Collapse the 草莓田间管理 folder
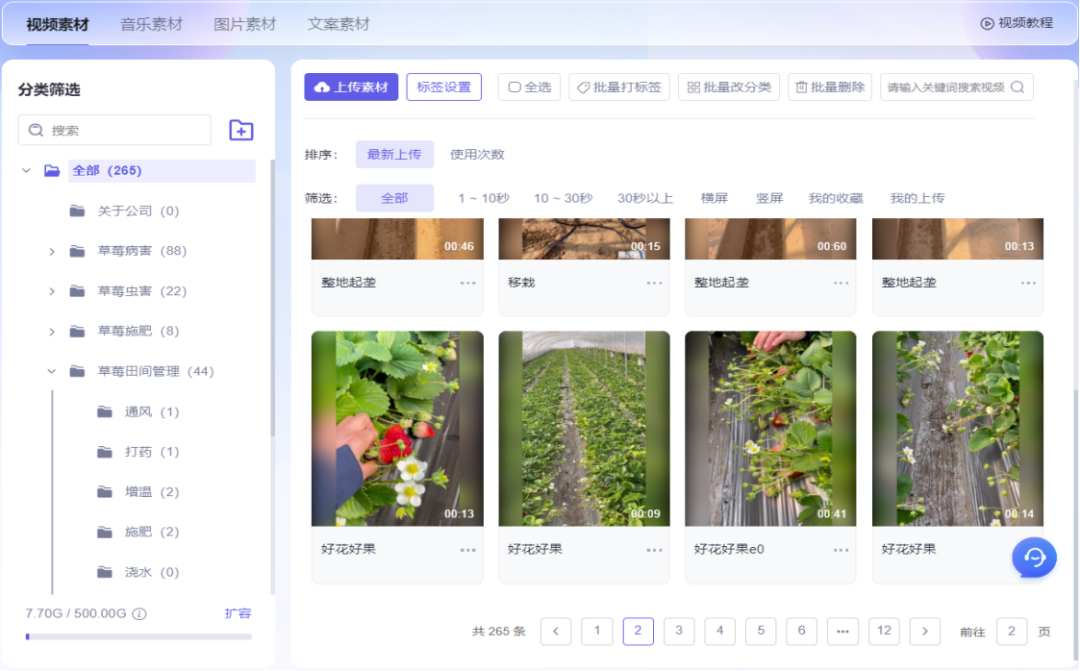This screenshot has width=1080, height=671. [x=50, y=371]
